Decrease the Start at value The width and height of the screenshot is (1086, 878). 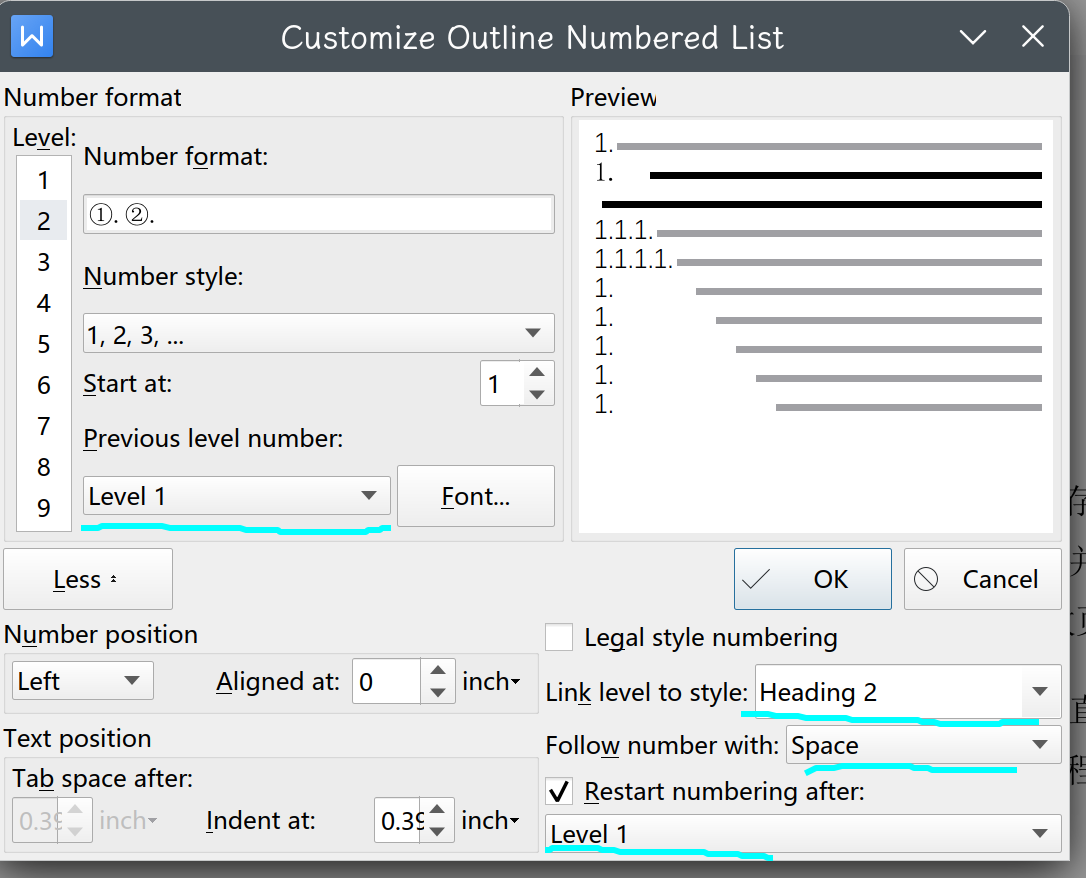[x=537, y=394]
